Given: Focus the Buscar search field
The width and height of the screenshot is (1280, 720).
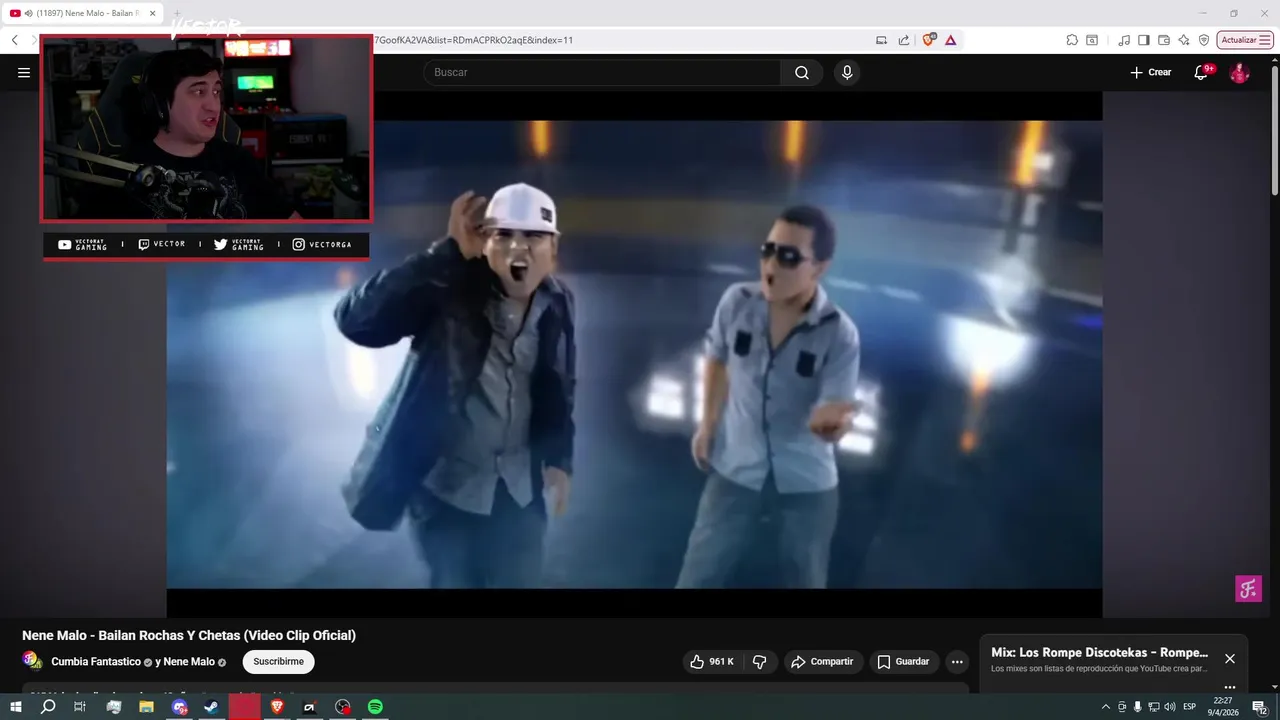Looking at the screenshot, I should pyautogui.click(x=602, y=72).
